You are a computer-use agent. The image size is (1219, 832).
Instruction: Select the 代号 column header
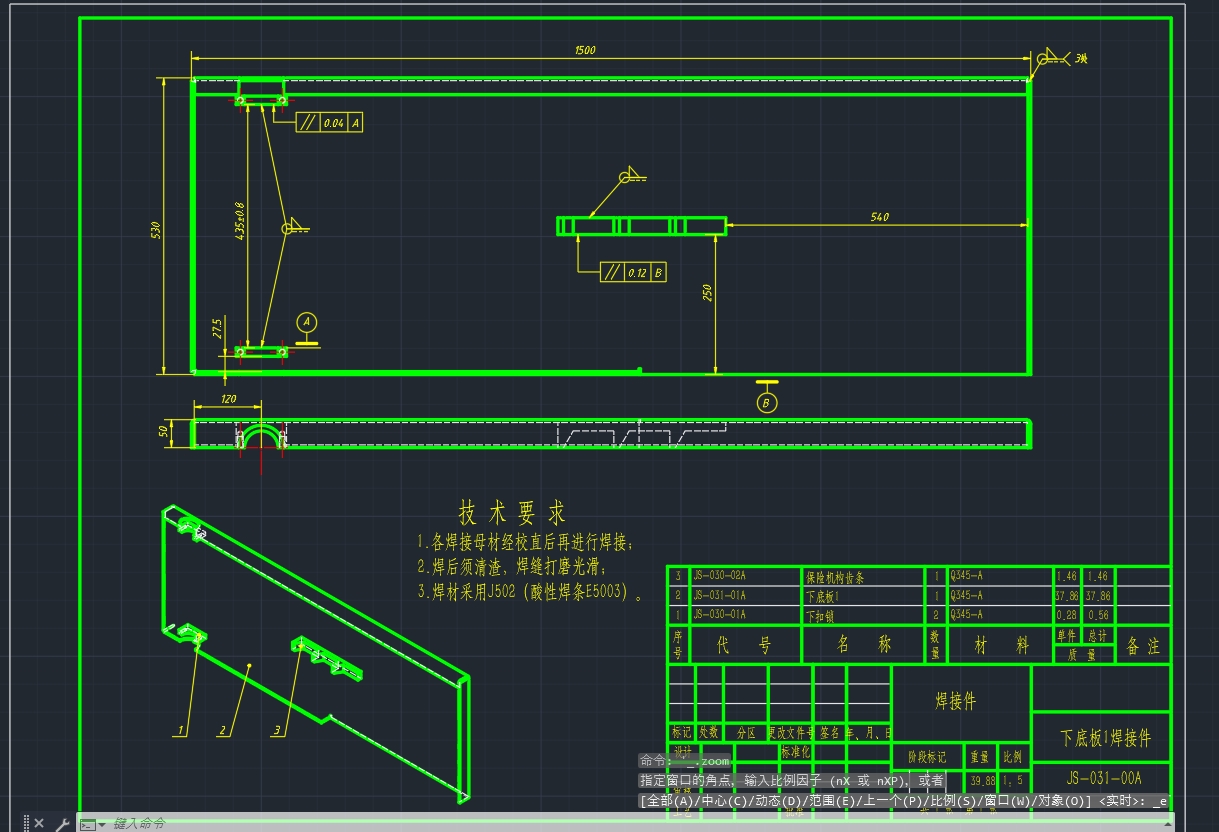pyautogui.click(x=745, y=646)
